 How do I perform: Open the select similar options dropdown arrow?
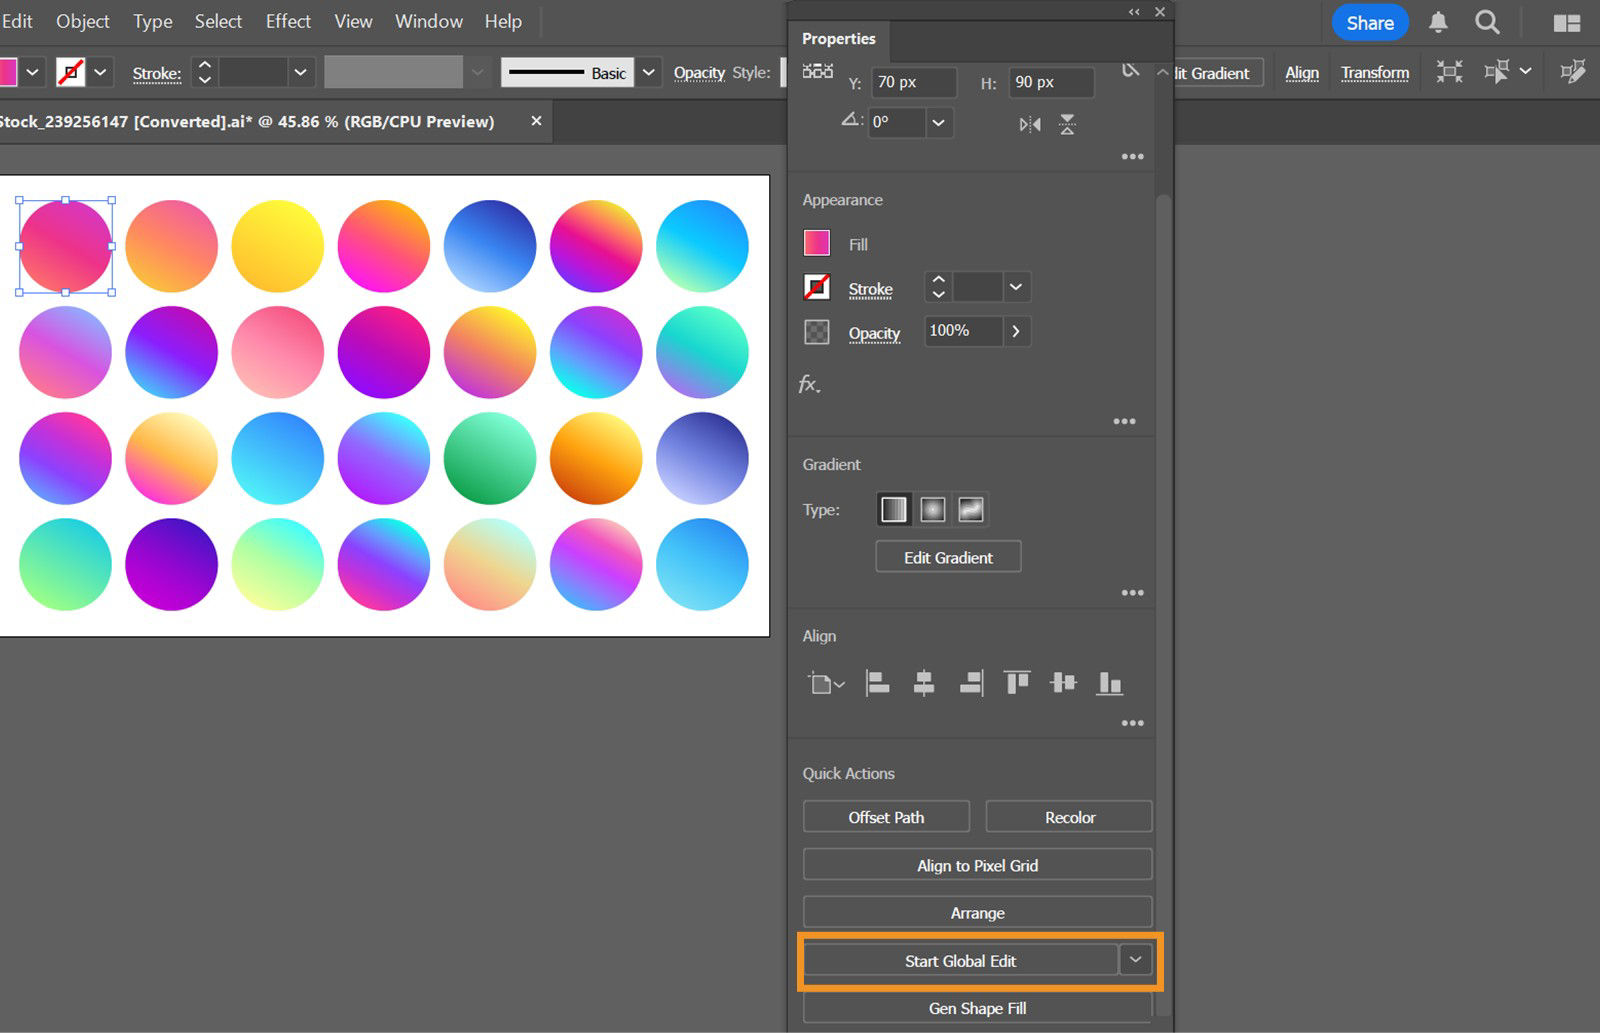click(1526, 72)
